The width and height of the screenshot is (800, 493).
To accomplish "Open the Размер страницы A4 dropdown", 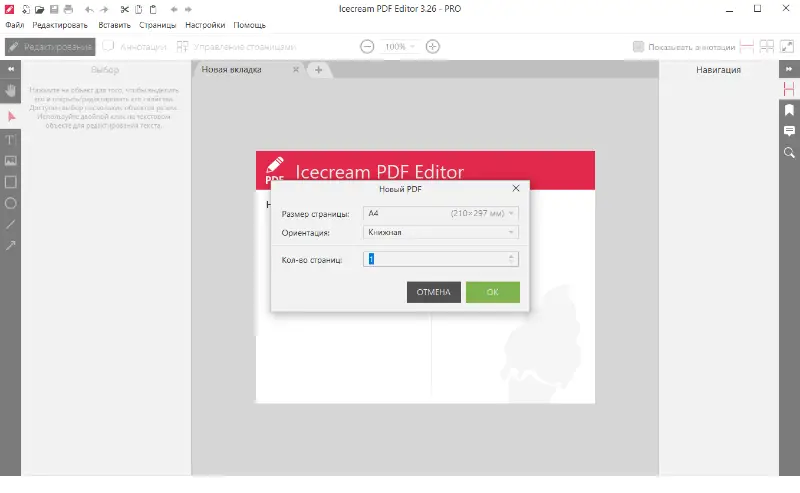I will (441, 213).
